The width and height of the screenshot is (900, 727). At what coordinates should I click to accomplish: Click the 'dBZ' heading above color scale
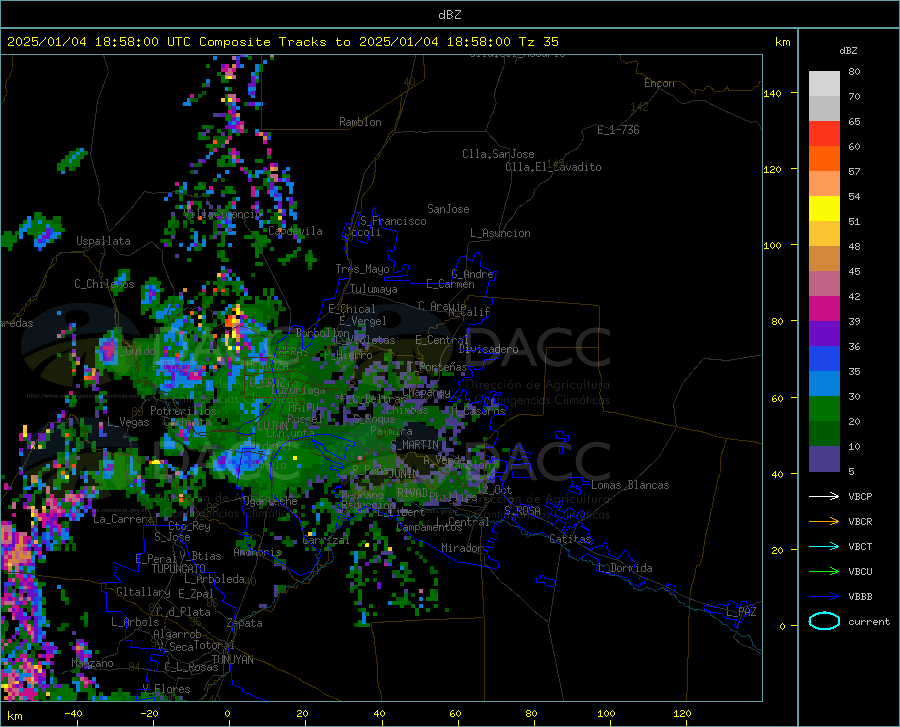pos(848,50)
